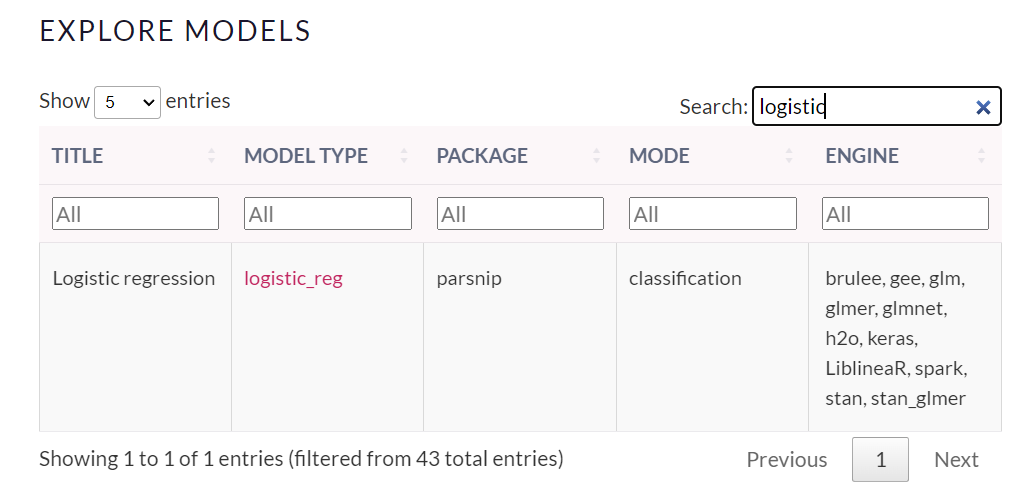Focus the Search field containing logistic
1018x491 pixels.
(860, 107)
